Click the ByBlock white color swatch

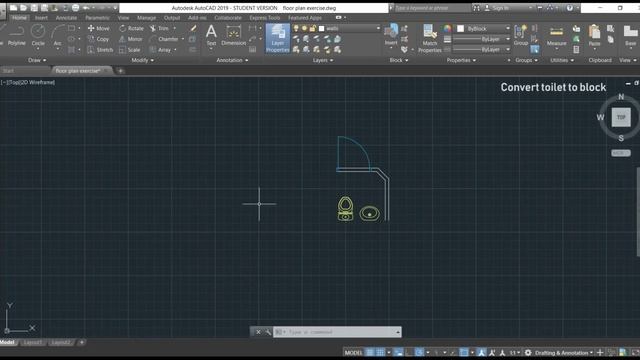click(x=461, y=28)
